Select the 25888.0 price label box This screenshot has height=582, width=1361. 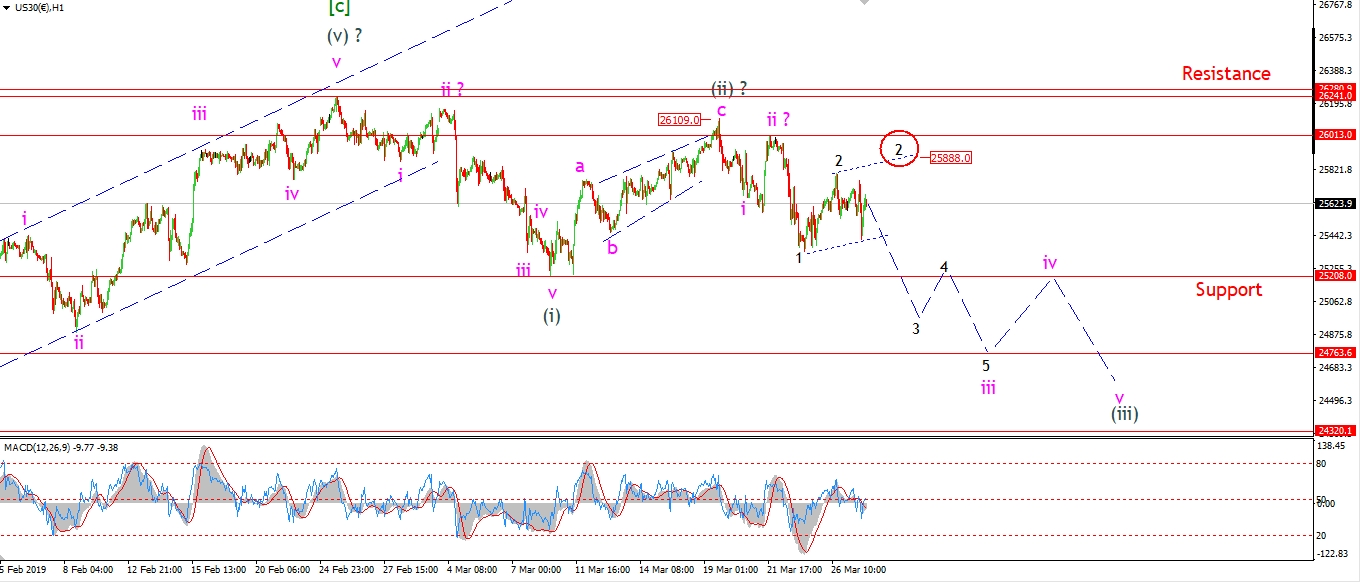pyautogui.click(x=950, y=158)
